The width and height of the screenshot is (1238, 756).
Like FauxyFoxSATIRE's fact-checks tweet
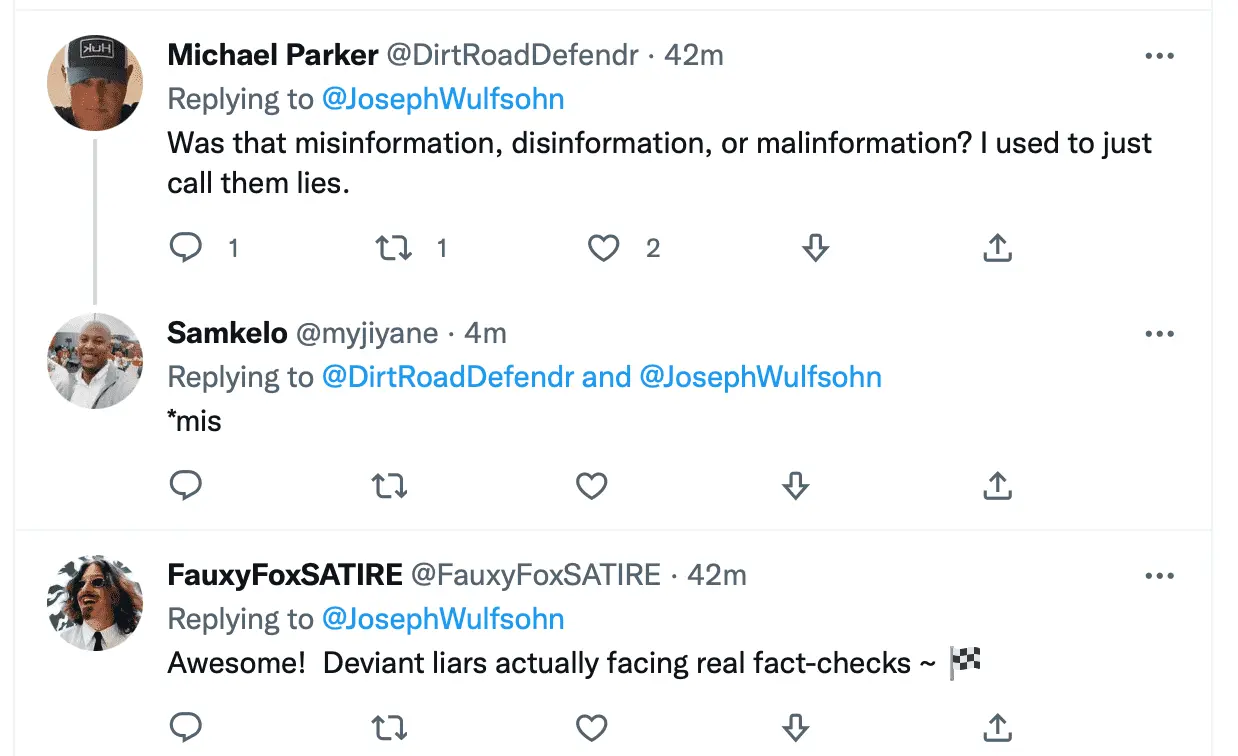pos(592,727)
